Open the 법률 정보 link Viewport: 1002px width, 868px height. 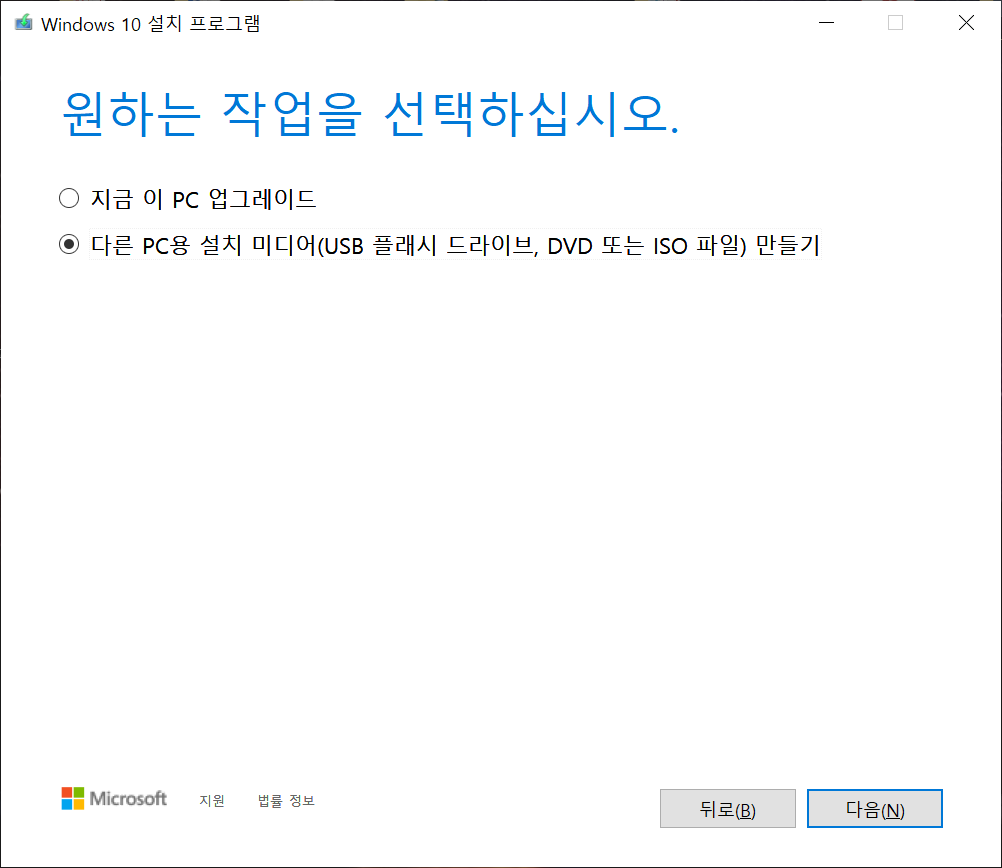click(286, 800)
